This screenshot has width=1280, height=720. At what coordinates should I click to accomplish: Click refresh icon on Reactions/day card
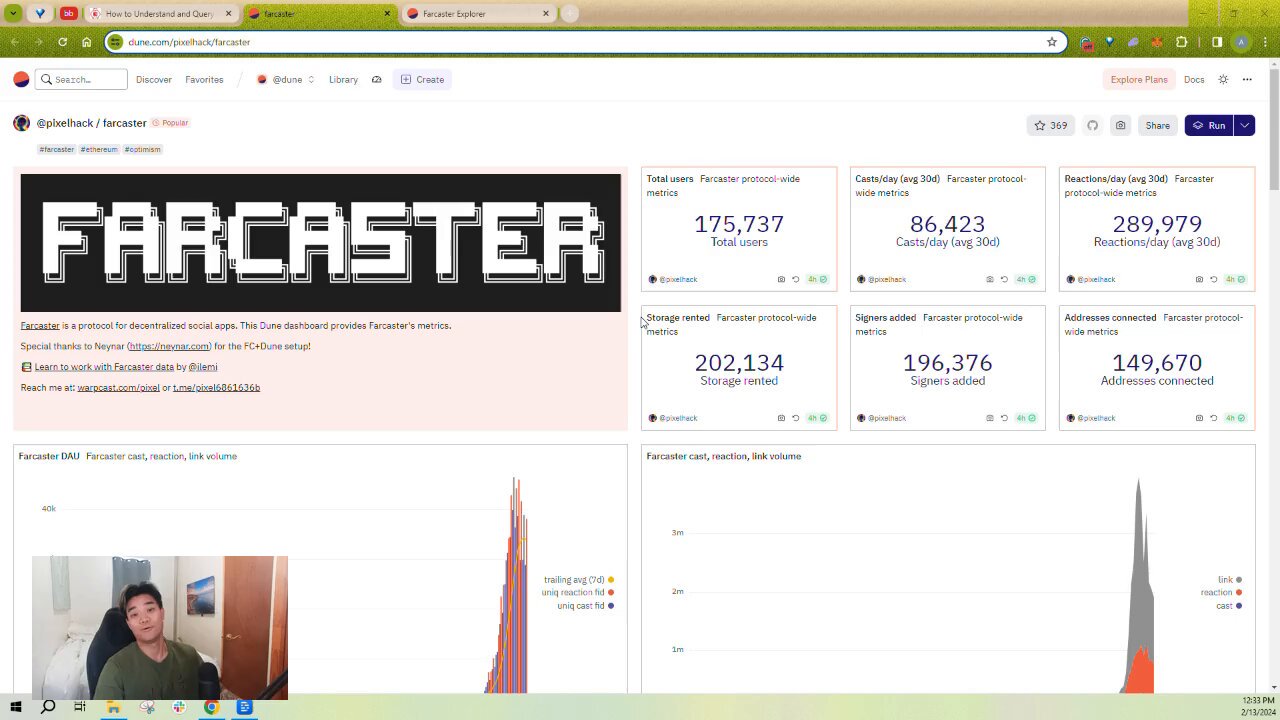click(1214, 279)
